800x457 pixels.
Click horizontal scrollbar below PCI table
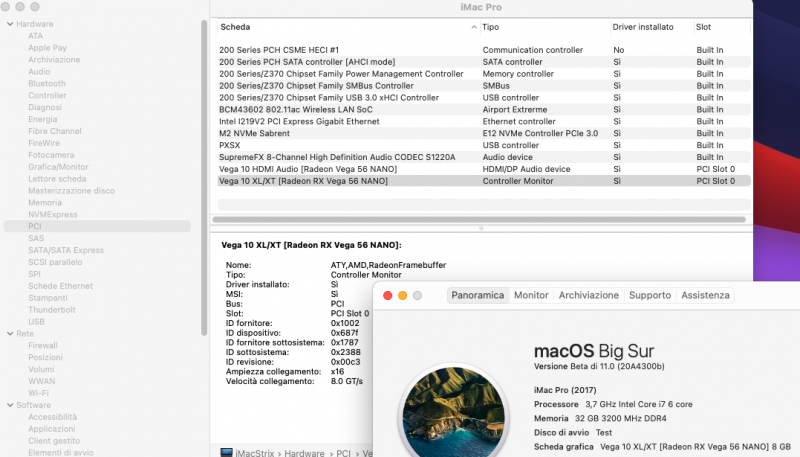479,220
